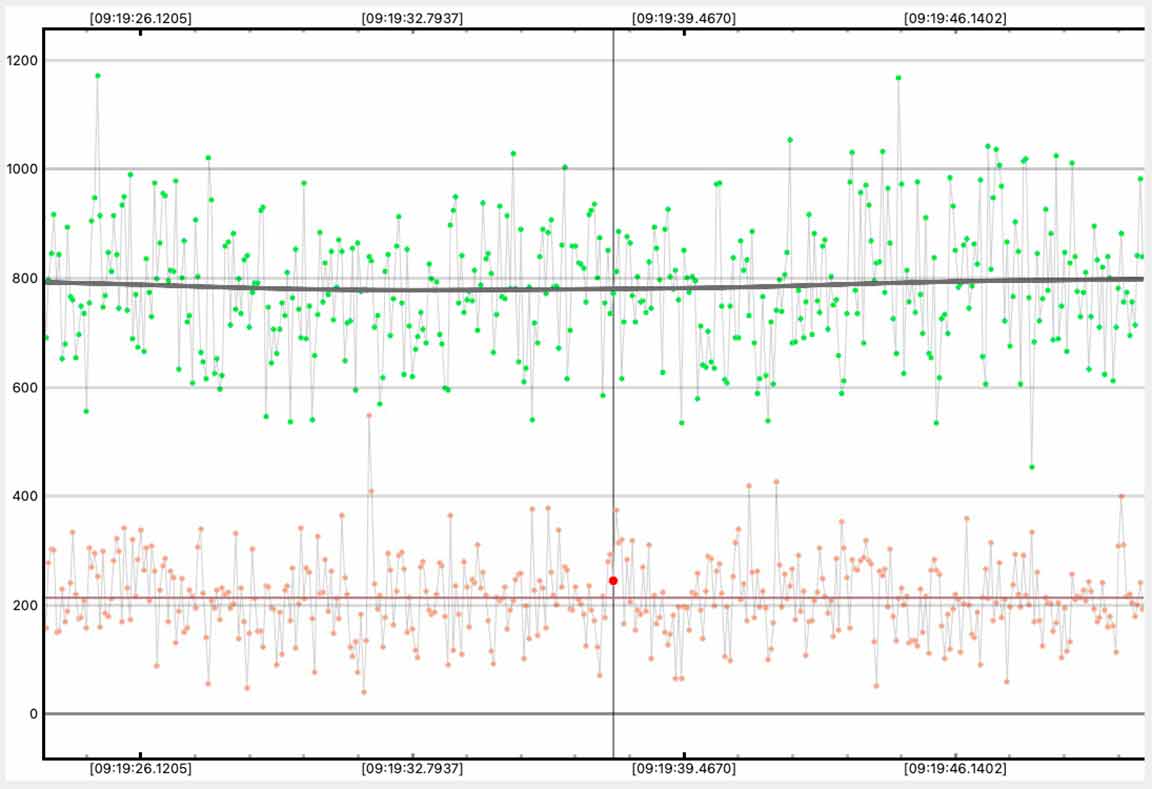Screen dimensions: 1152x789
Task: Pick the 800 value on the Y axis
Action: [25, 278]
